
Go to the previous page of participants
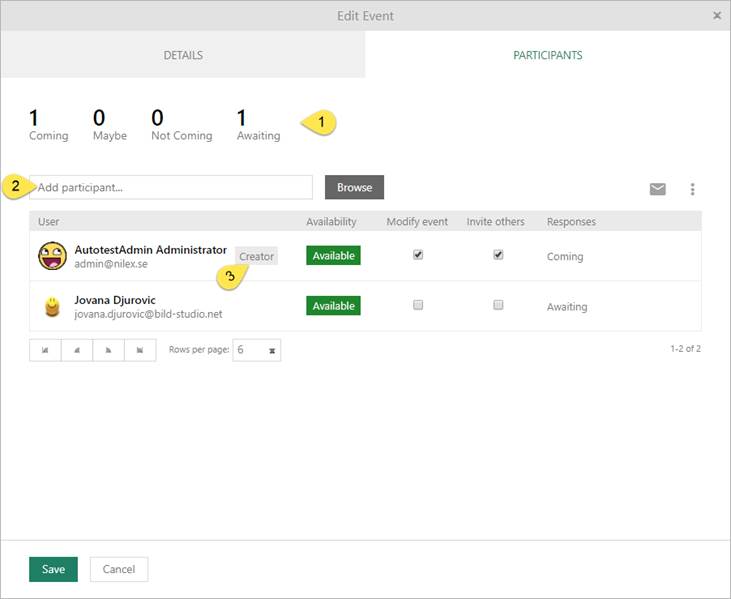[x=77, y=350]
